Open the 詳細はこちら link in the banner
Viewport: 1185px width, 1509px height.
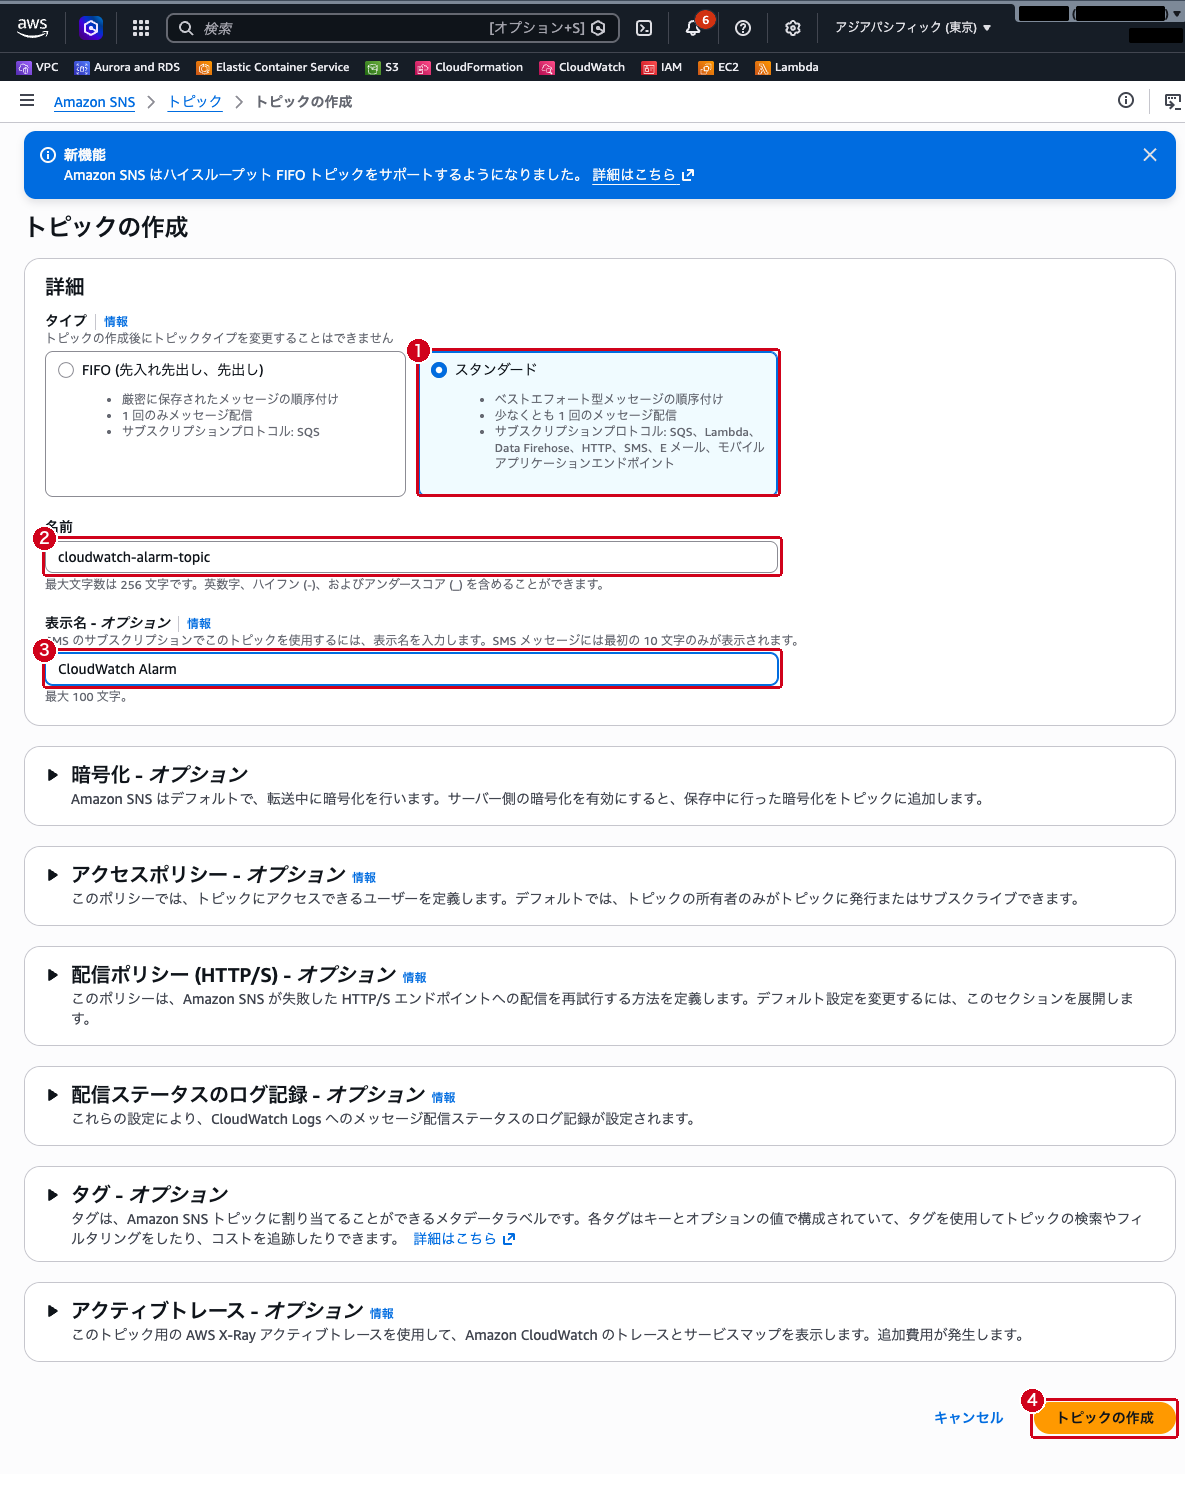643,175
